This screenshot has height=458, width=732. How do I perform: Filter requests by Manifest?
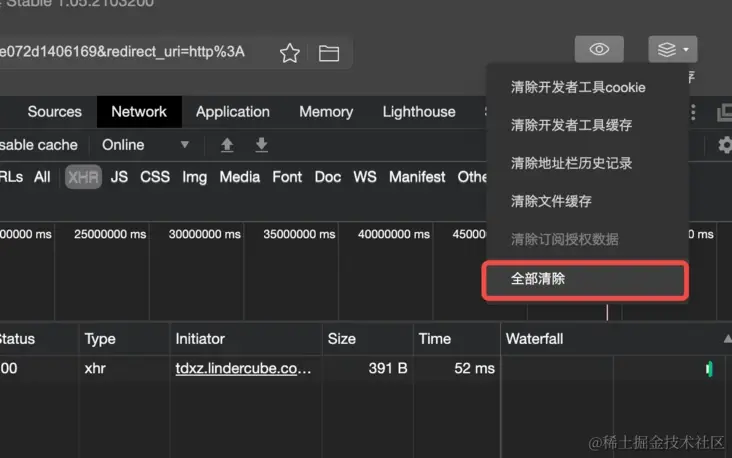pyautogui.click(x=417, y=177)
